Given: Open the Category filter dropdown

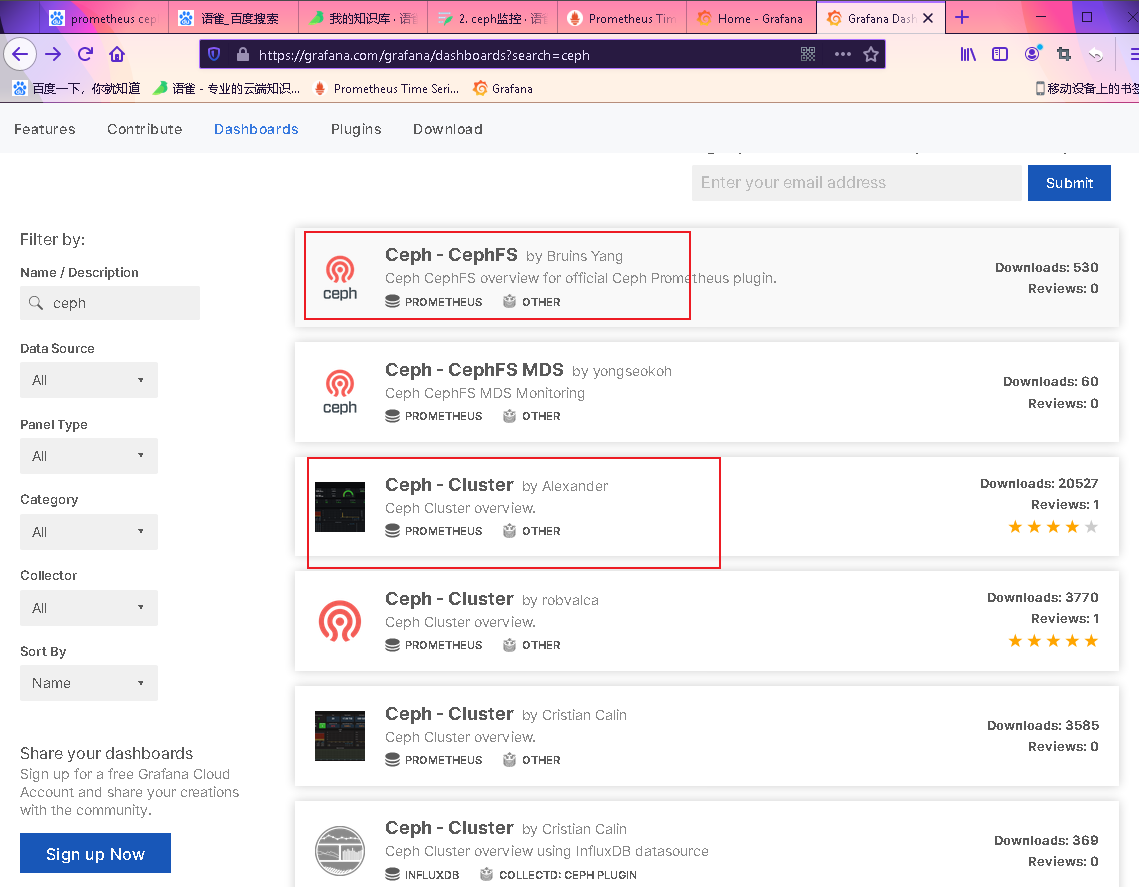Looking at the screenshot, I should pos(89,532).
